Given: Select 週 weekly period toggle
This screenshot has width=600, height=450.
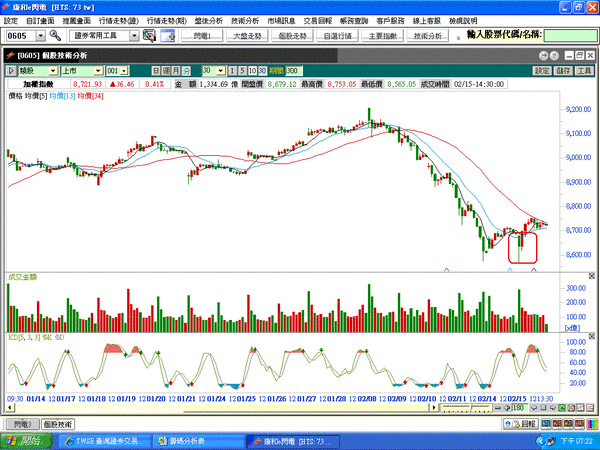Looking at the screenshot, I should click(166, 71).
